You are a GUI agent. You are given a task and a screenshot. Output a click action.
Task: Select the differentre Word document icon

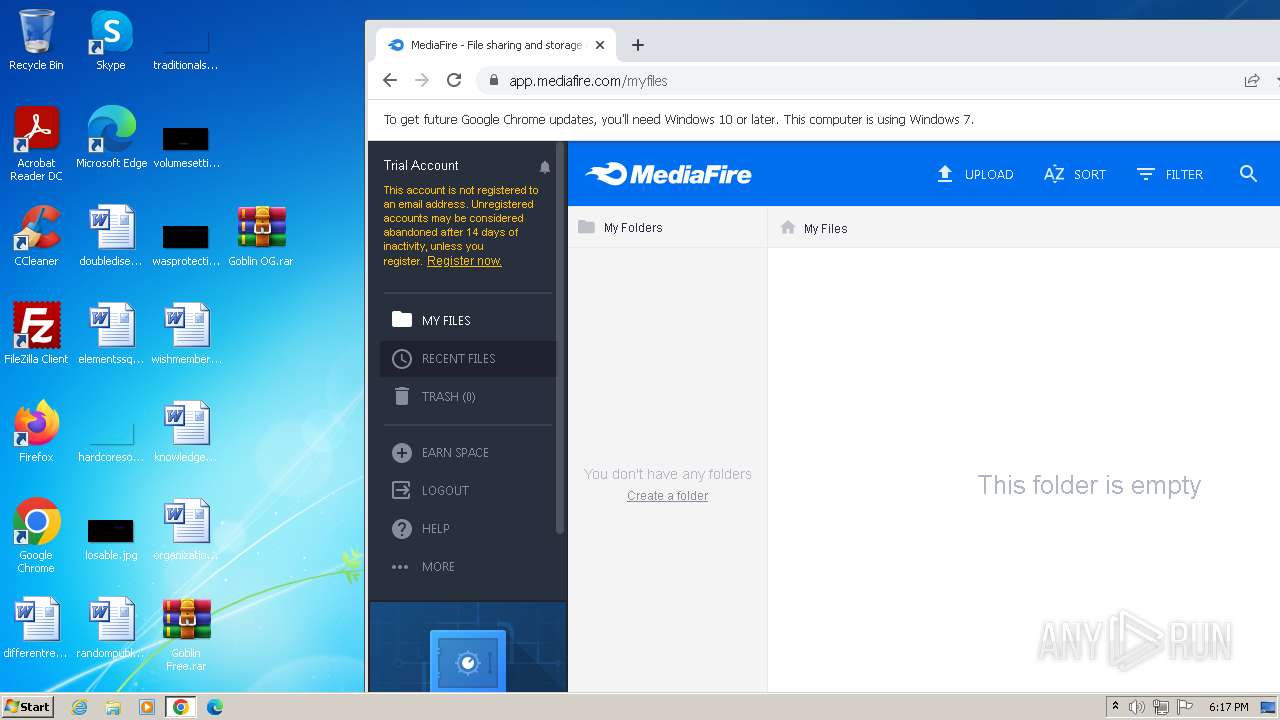point(36,628)
